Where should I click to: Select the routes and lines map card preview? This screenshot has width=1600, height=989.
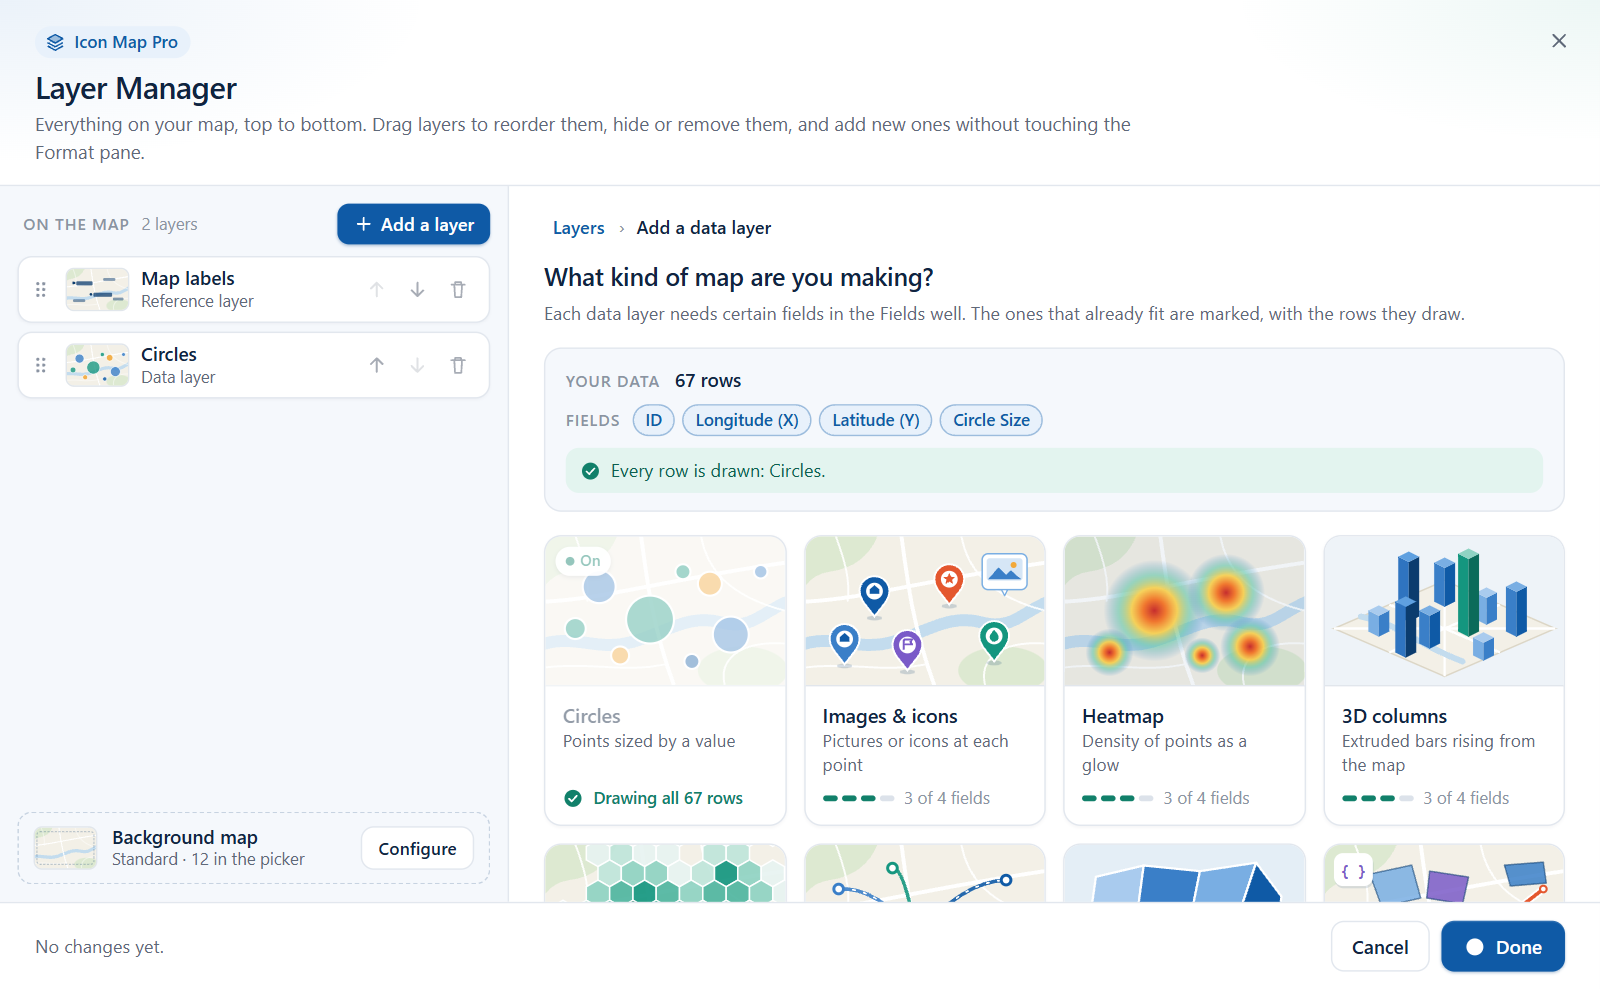click(925, 873)
